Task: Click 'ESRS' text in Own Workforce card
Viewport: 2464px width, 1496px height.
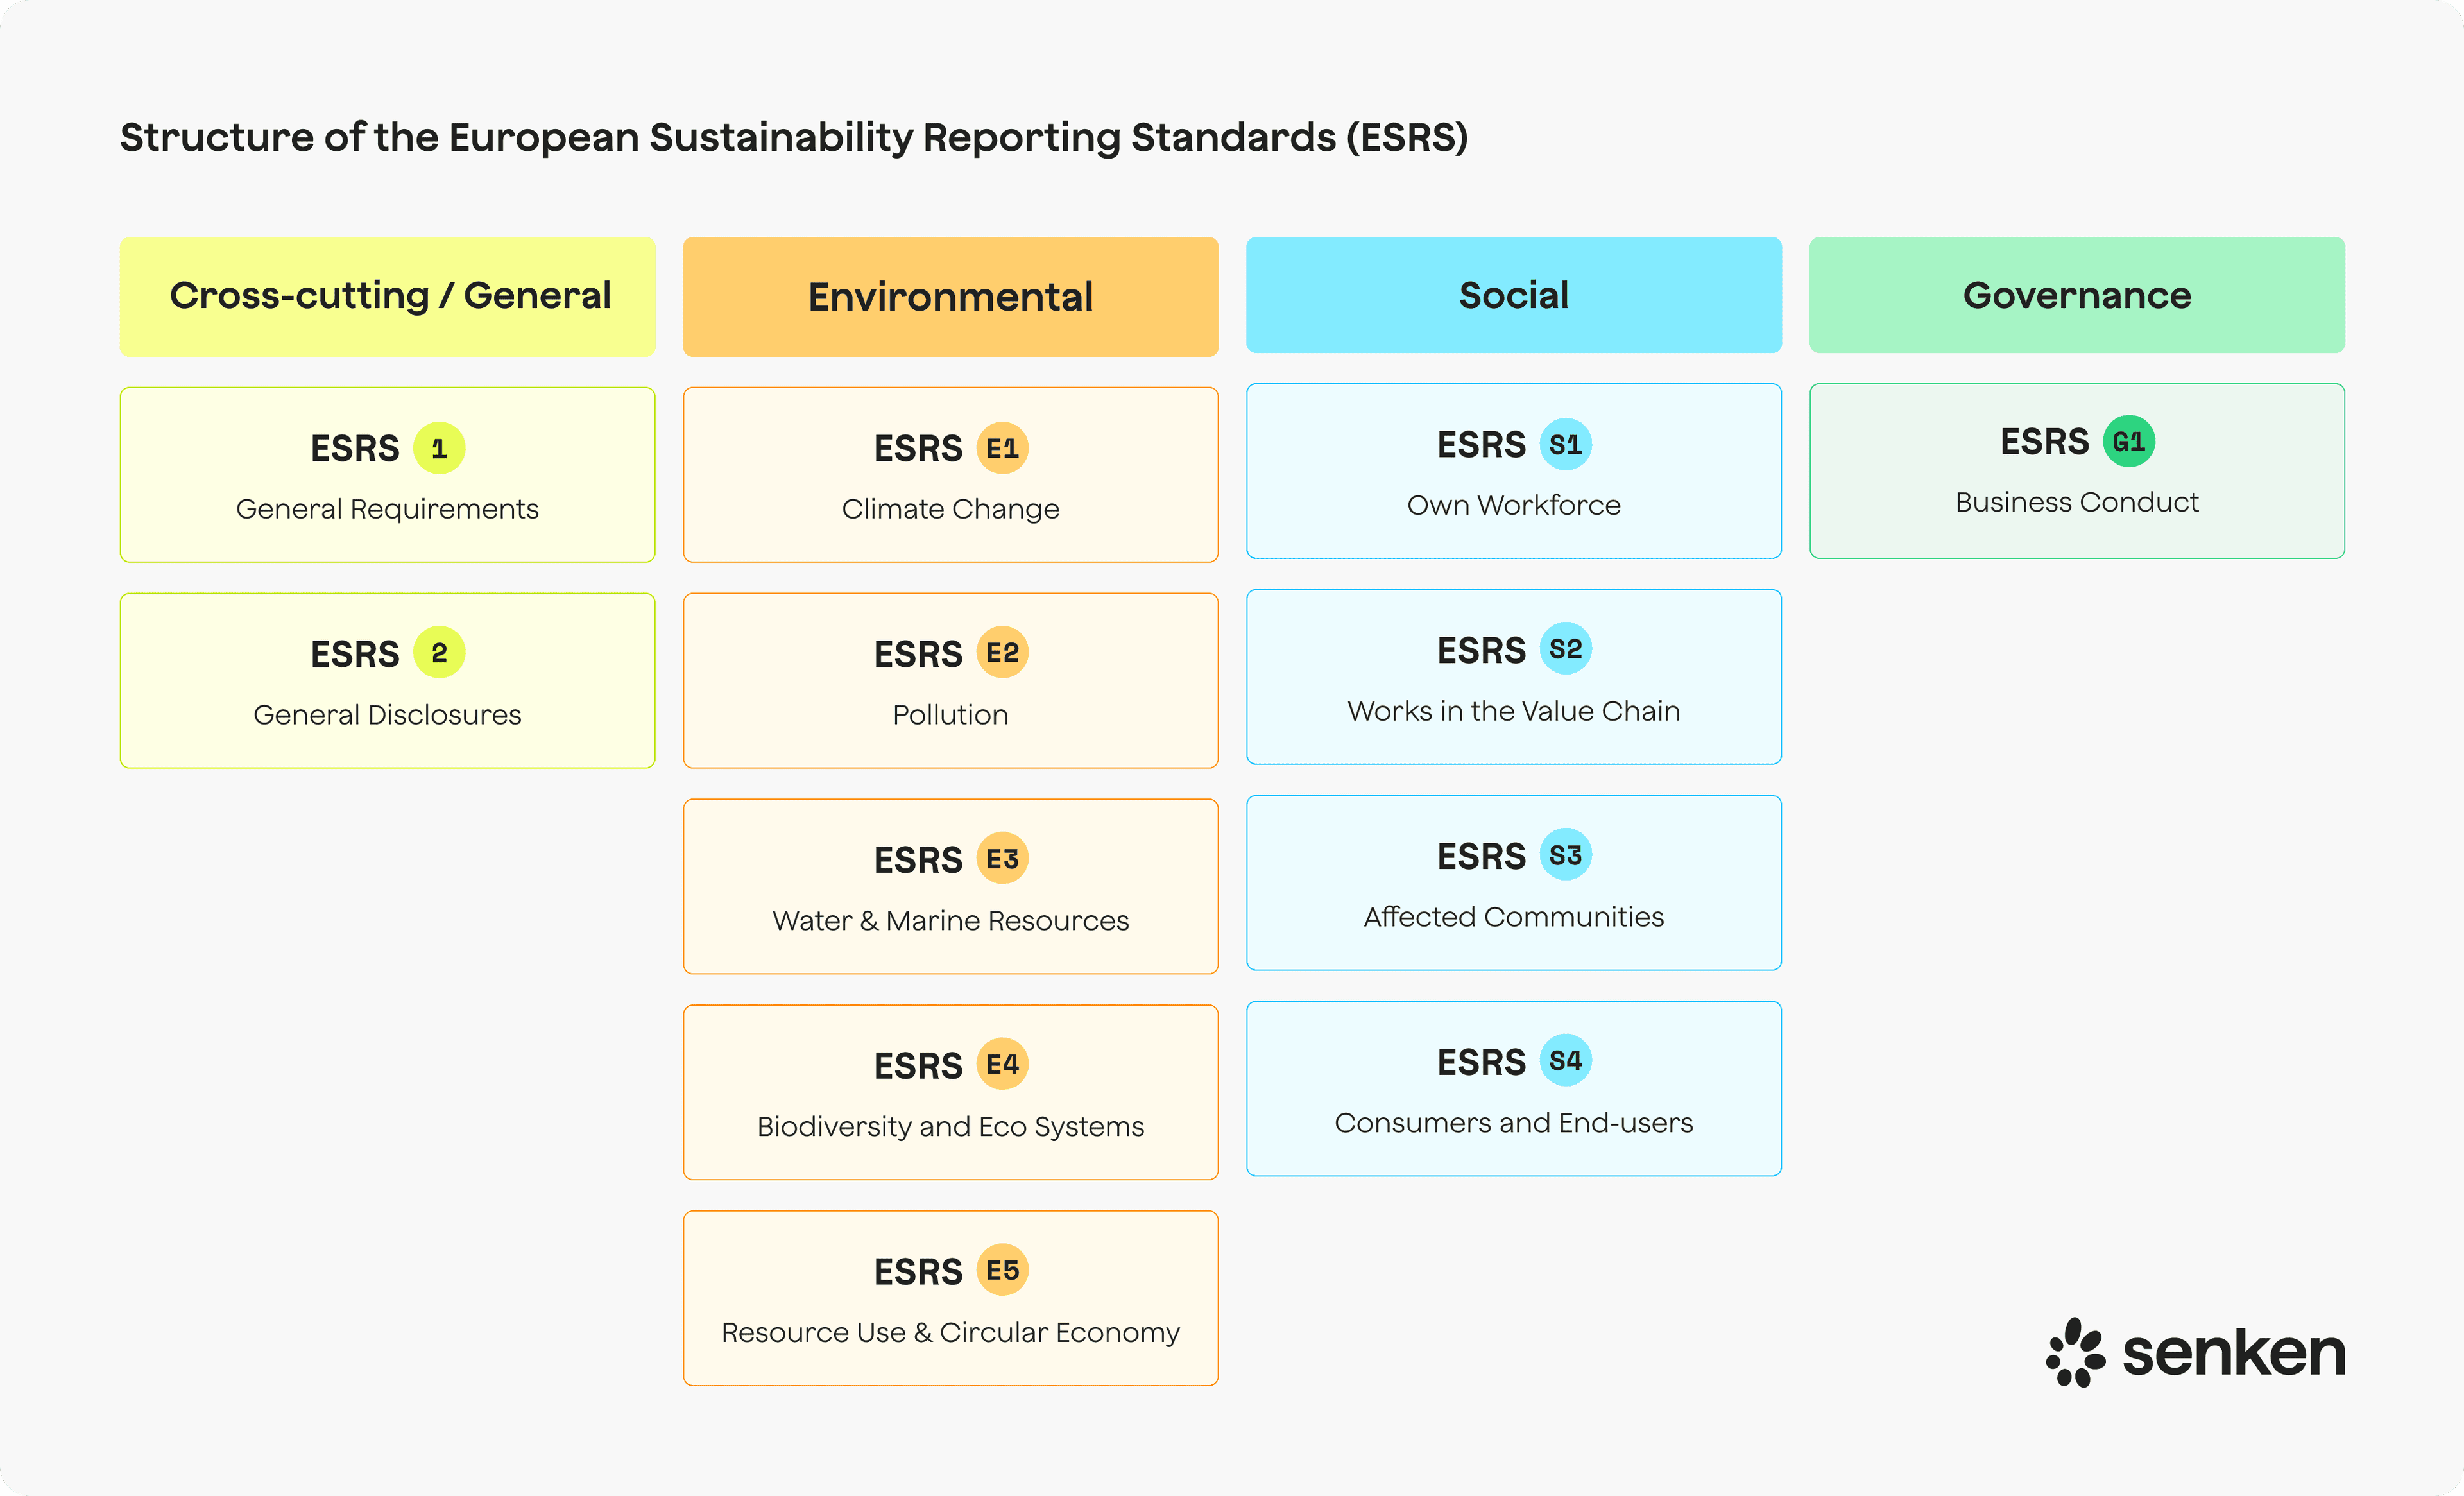Action: pos(1481,445)
